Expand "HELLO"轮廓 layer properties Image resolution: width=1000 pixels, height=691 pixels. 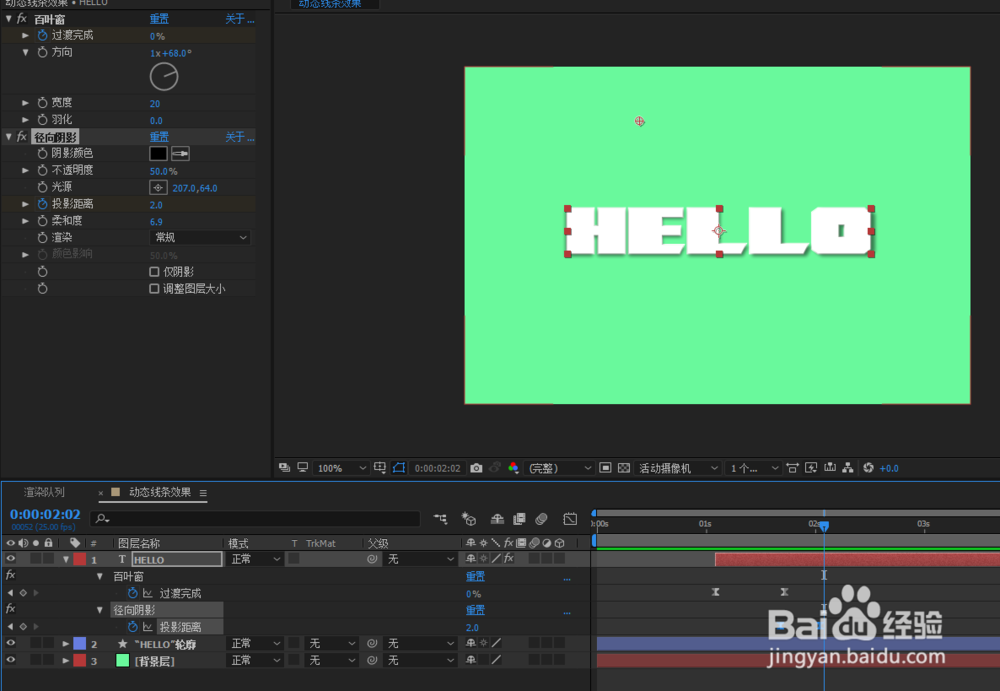(x=66, y=644)
